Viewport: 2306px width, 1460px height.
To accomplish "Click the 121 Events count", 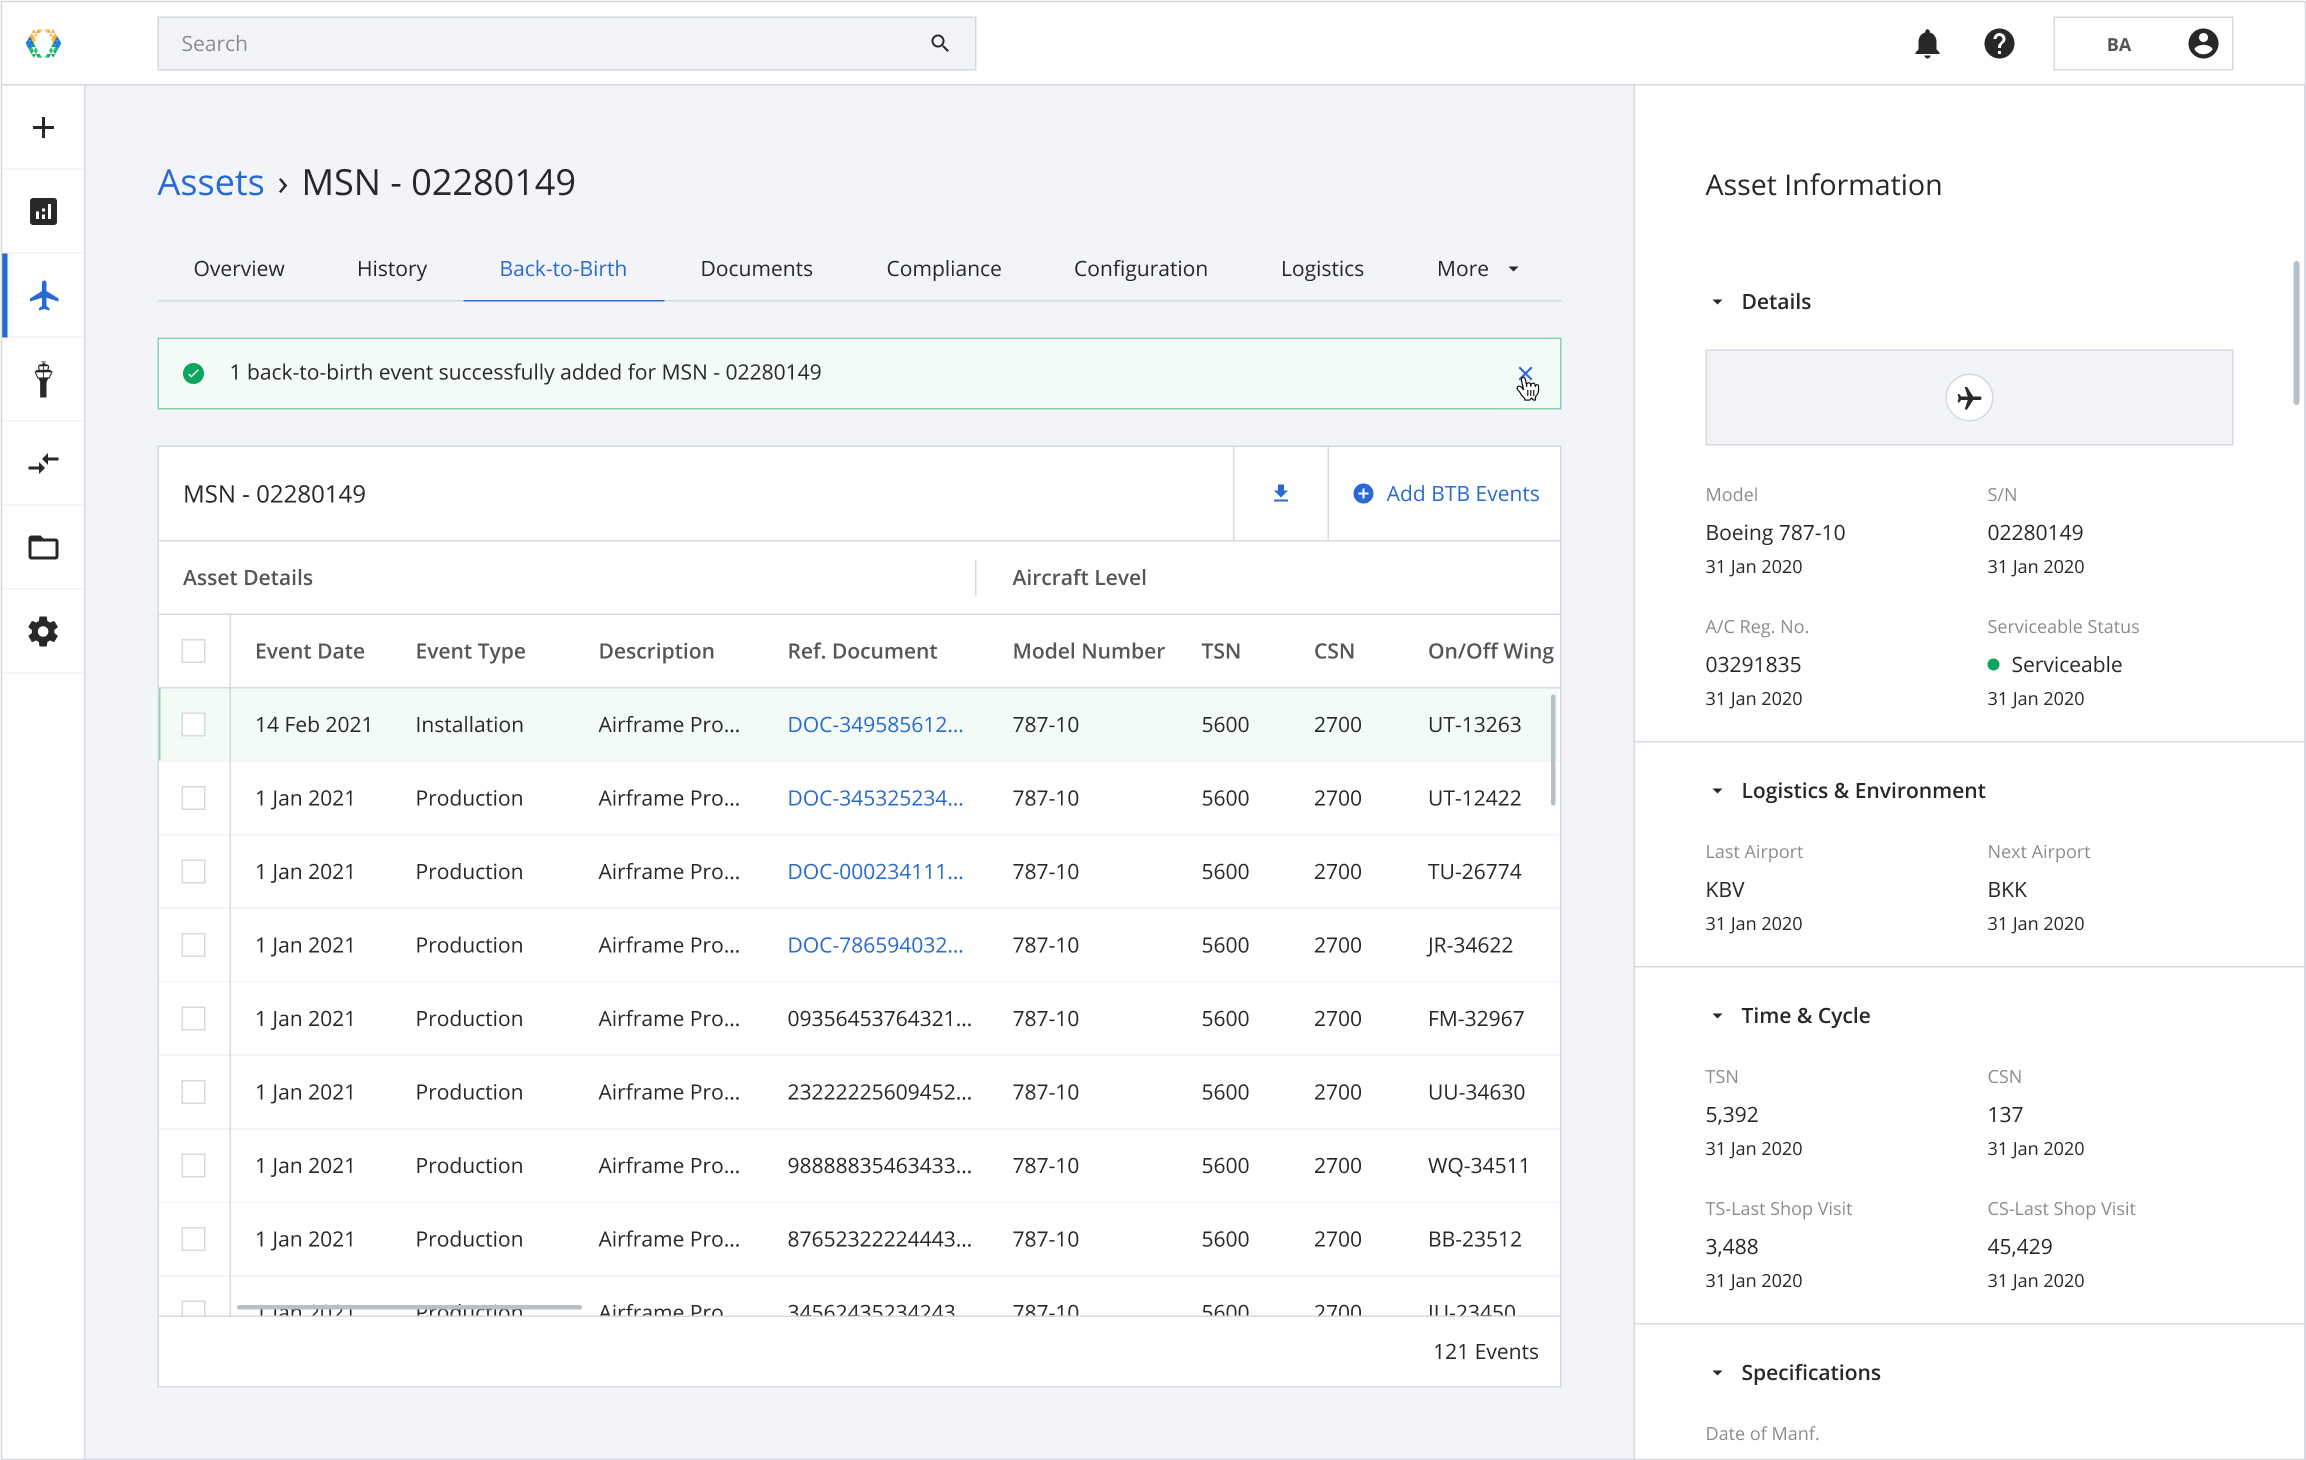I will (x=1485, y=1352).
